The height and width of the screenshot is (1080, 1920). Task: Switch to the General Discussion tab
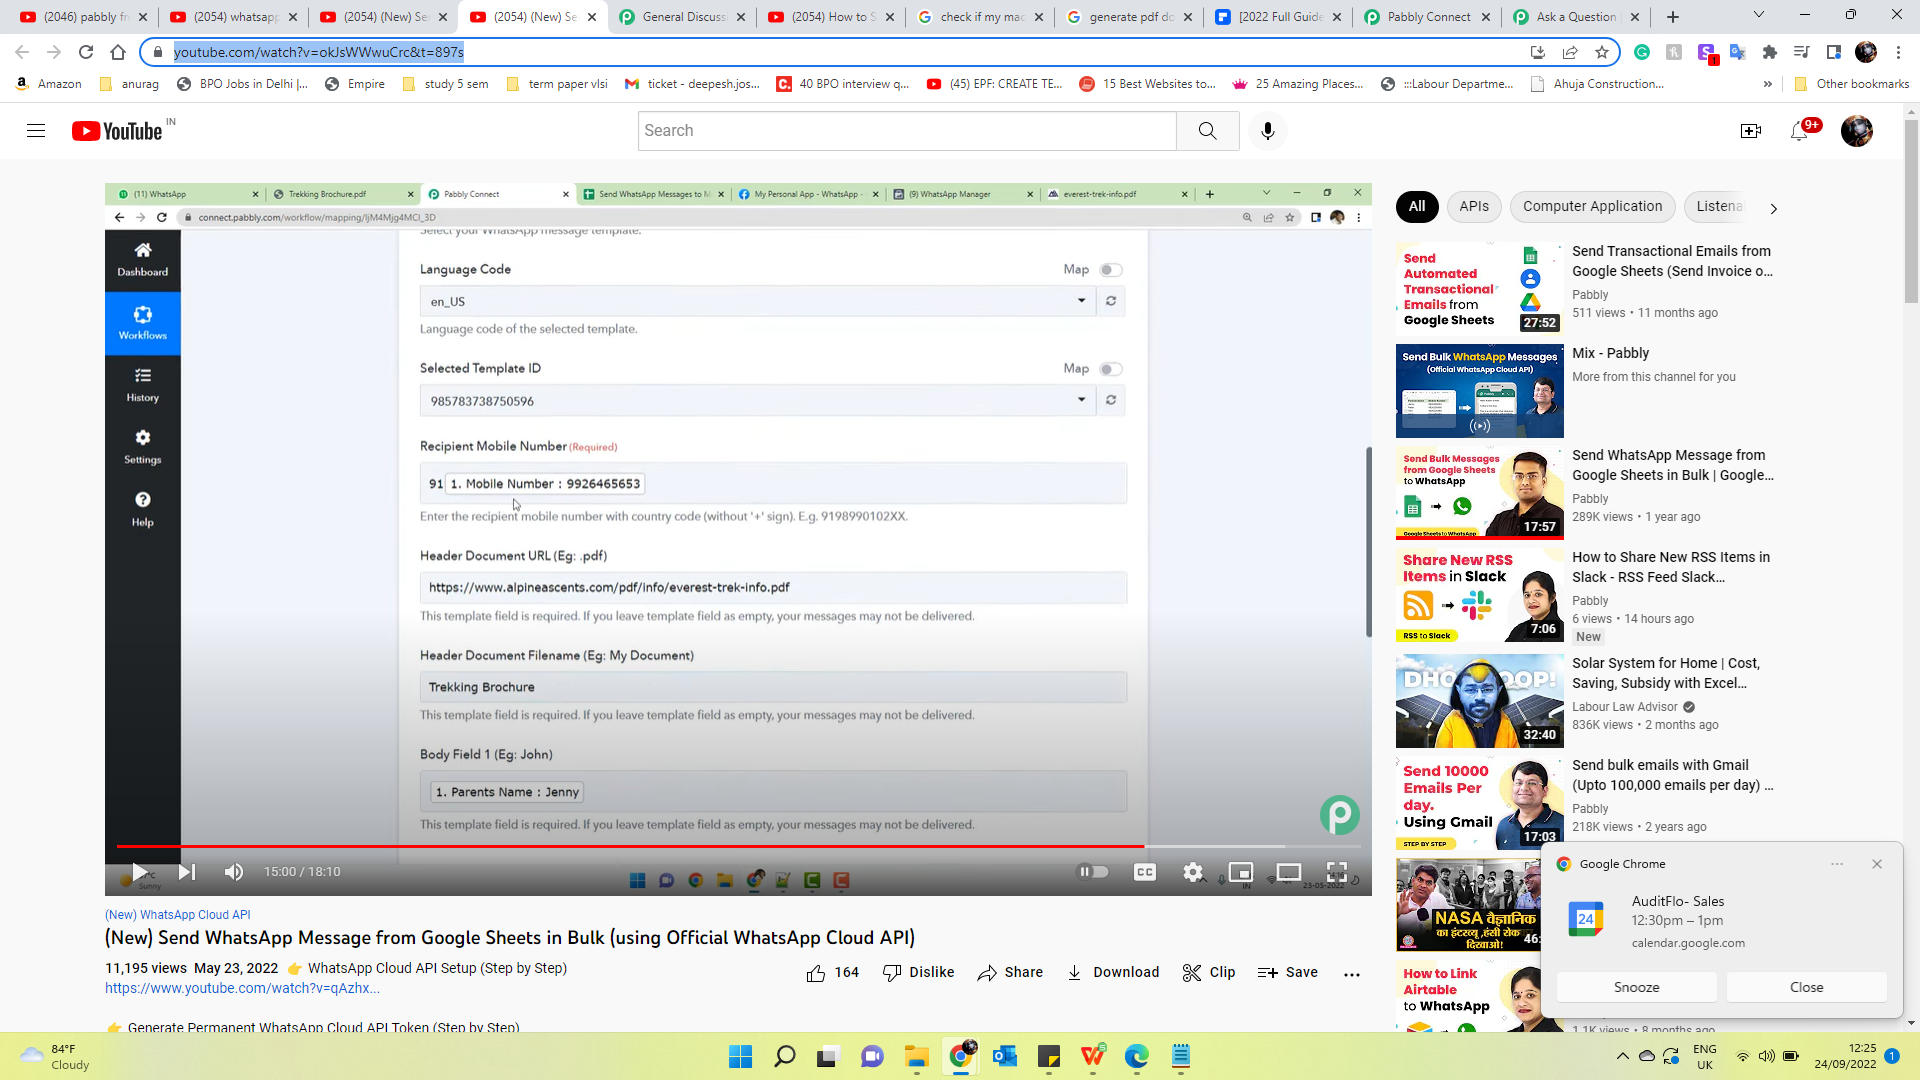683,17
